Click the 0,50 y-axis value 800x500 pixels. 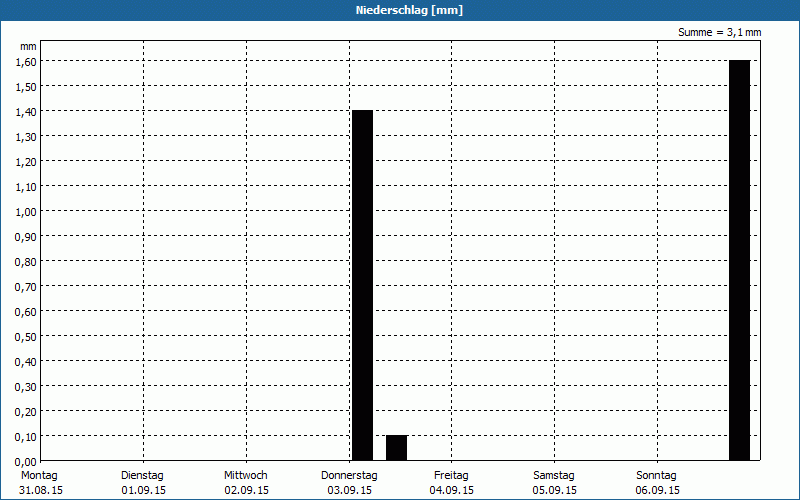(26, 337)
